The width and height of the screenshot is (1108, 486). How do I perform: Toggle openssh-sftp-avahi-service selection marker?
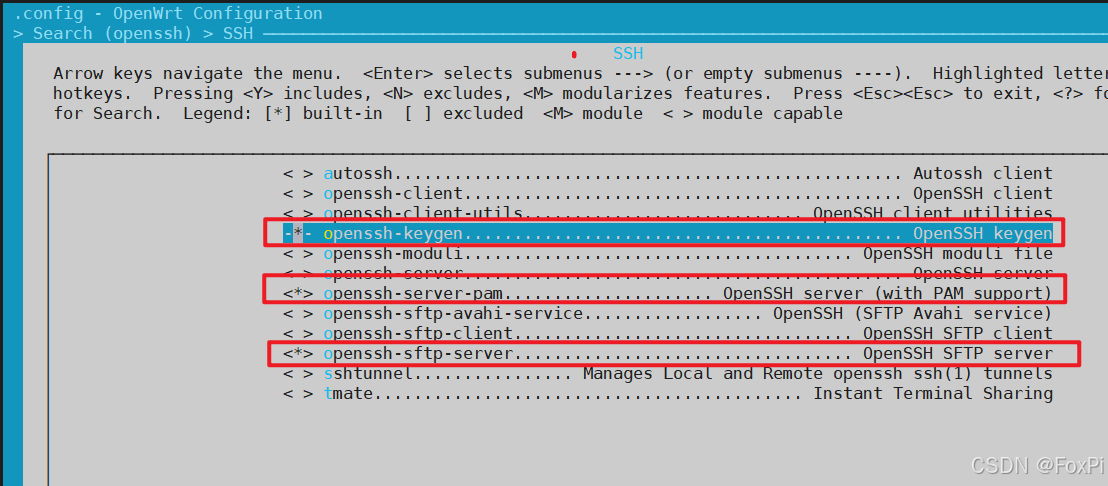(297, 313)
